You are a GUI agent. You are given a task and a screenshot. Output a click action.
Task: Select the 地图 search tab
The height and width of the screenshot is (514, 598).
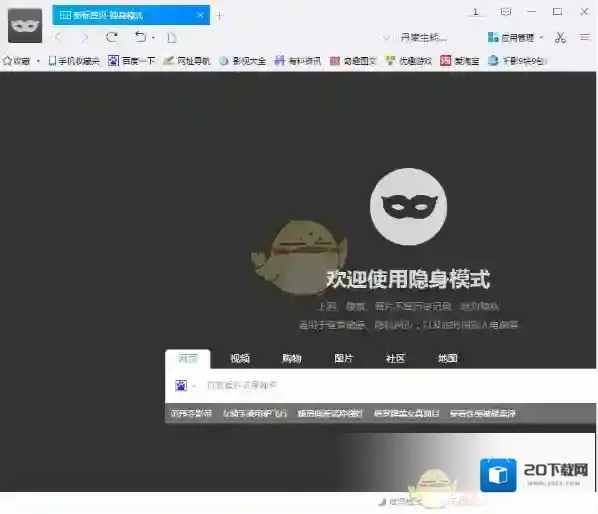pos(447,358)
